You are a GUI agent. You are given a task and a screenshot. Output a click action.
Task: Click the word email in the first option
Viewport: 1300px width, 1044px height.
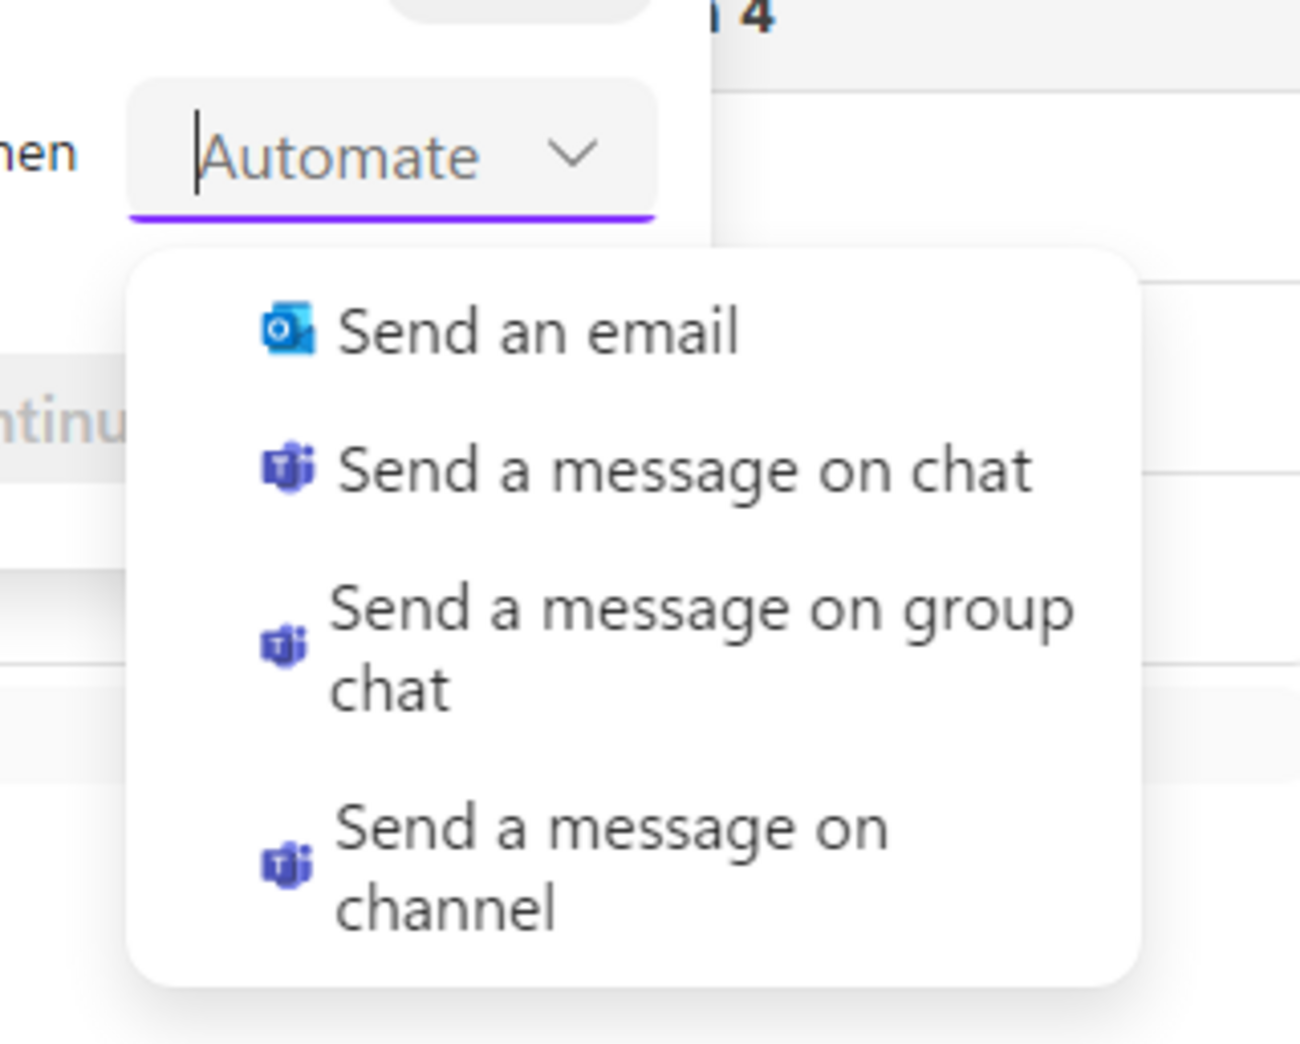[x=662, y=331]
